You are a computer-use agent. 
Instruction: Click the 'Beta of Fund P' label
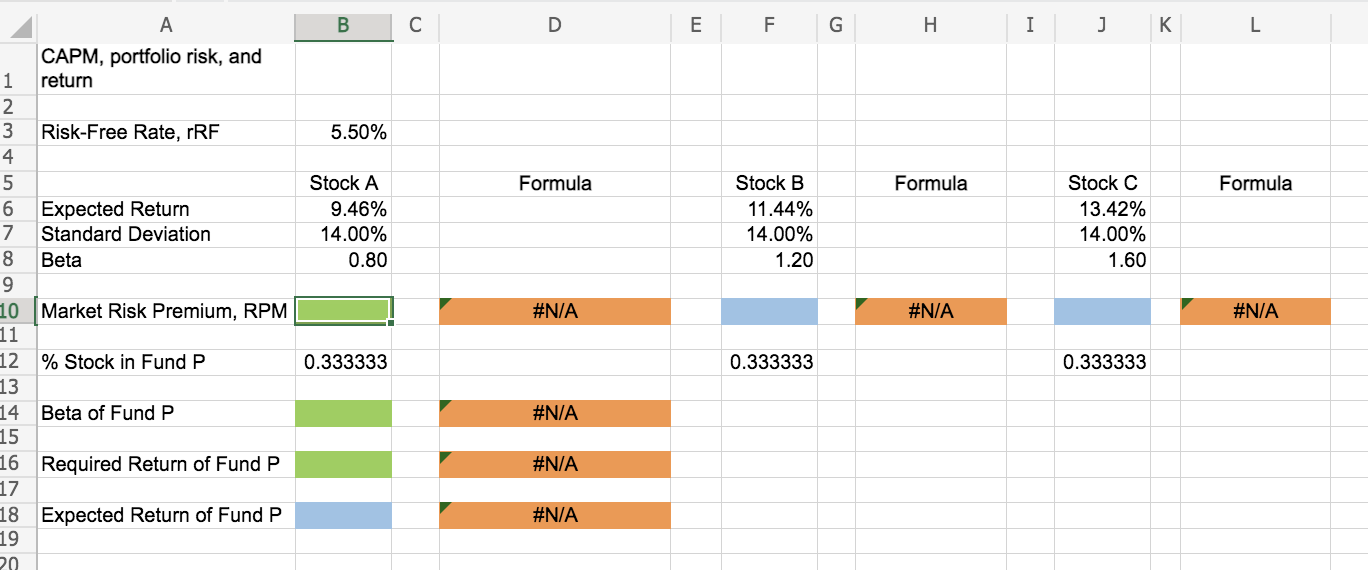tap(166, 413)
